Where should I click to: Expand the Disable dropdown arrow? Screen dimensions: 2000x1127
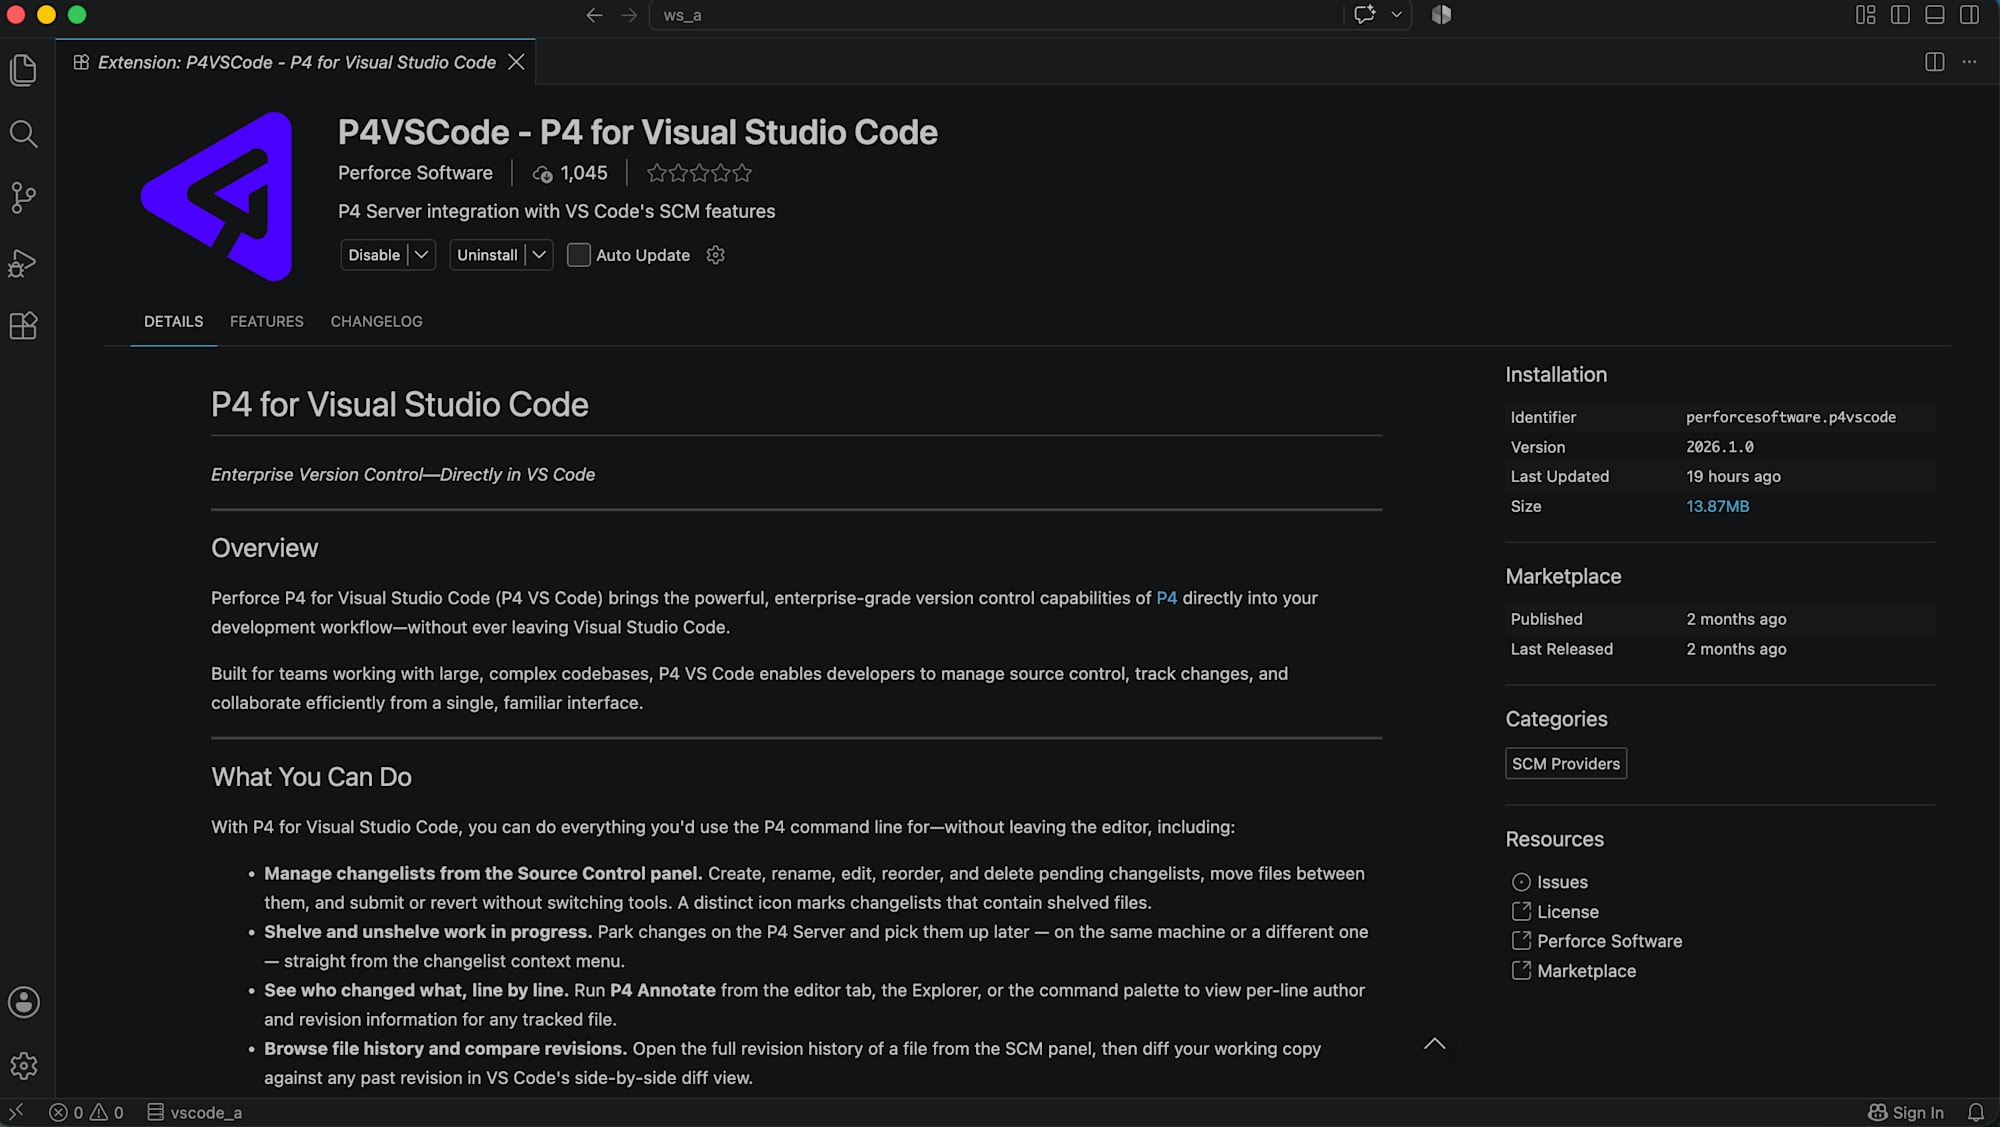tap(422, 255)
